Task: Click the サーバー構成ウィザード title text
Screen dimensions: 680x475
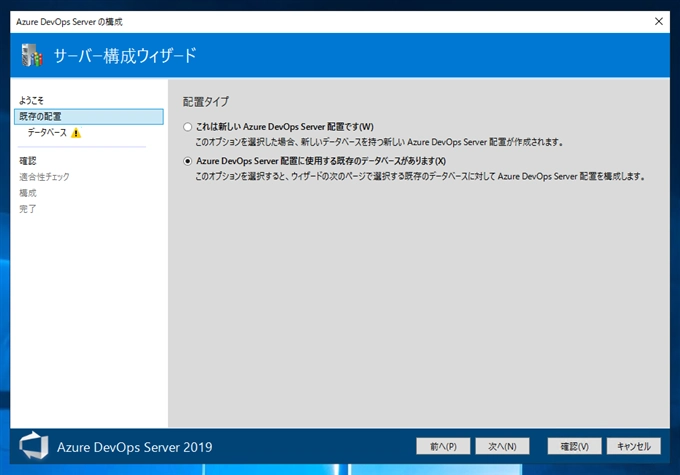Action: [125, 56]
